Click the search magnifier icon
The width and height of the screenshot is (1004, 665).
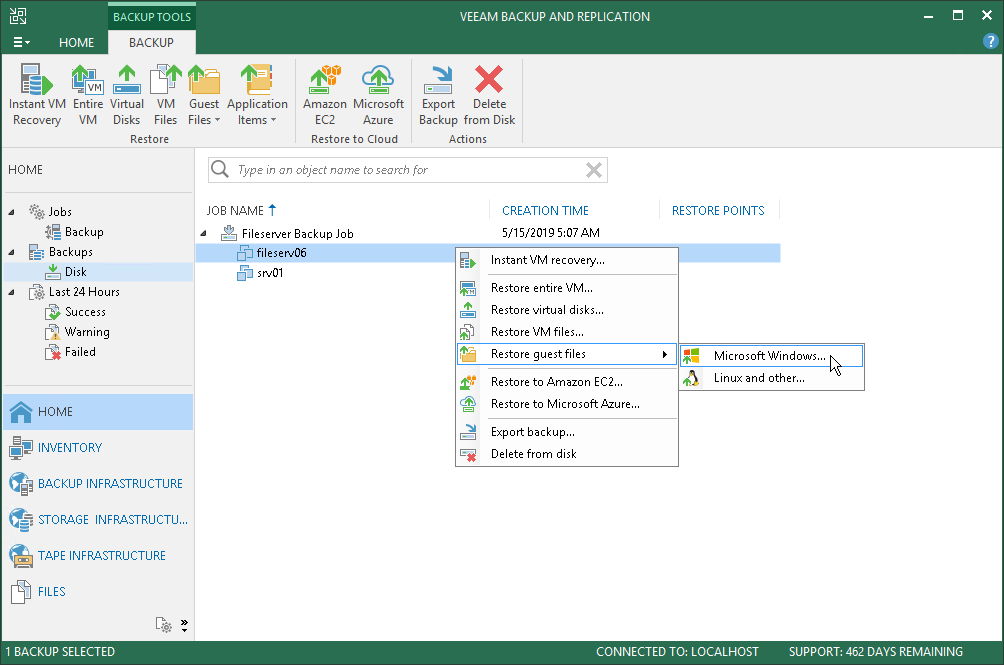click(x=220, y=169)
